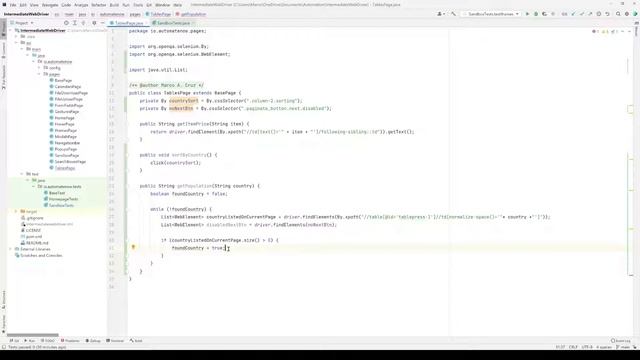Viewport: 640px width, 360px height.
Task: Click the Project panel horizontal scrollbar
Action: click(x=32, y=335)
